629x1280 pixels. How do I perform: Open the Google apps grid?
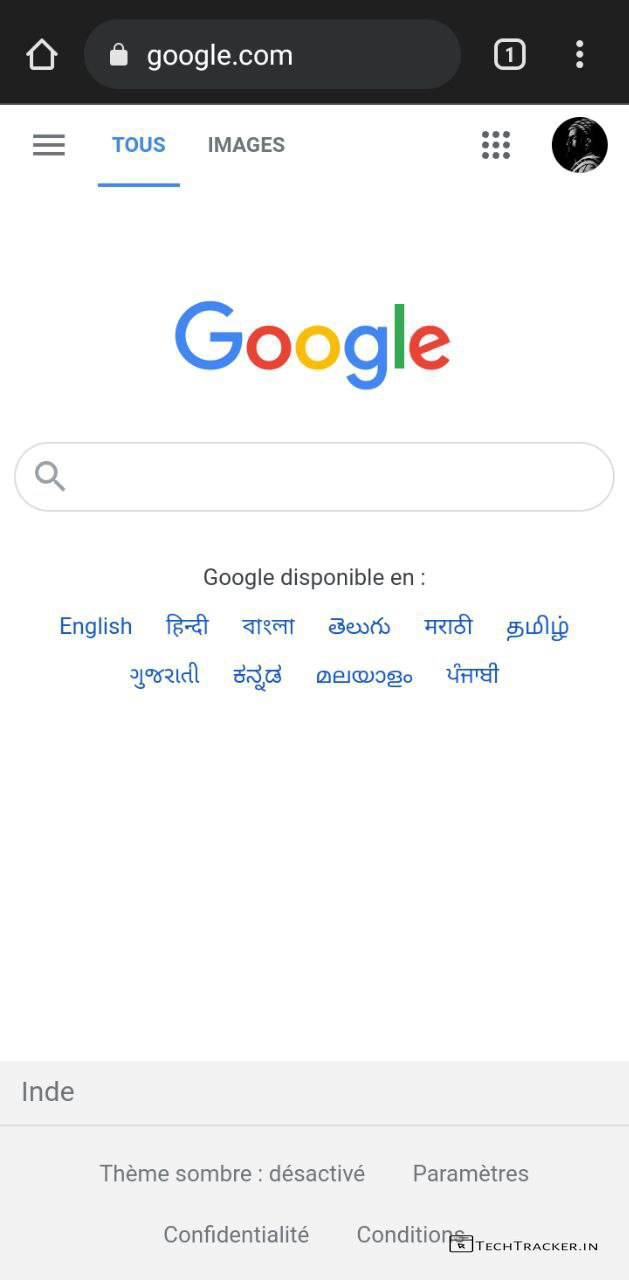(496, 145)
